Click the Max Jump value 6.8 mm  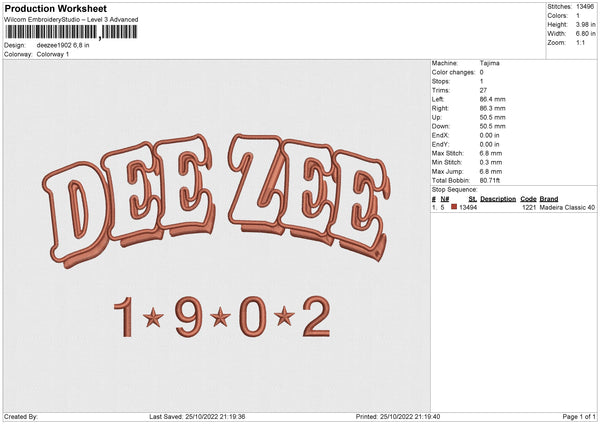491,171
